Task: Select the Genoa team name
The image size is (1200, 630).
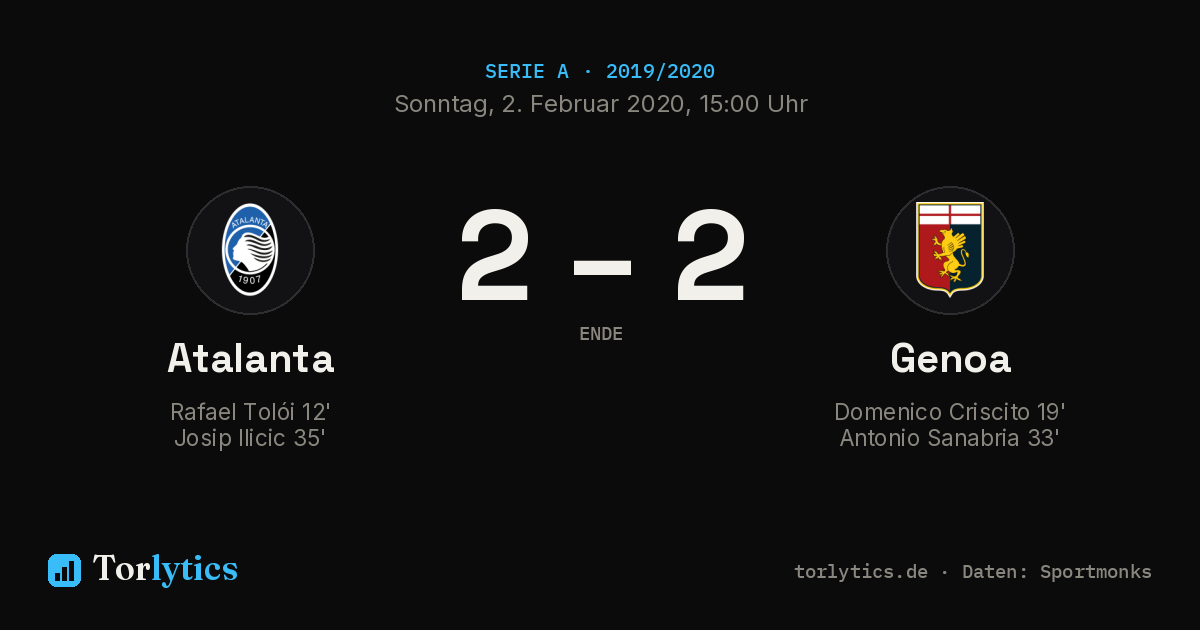Action: [x=951, y=358]
